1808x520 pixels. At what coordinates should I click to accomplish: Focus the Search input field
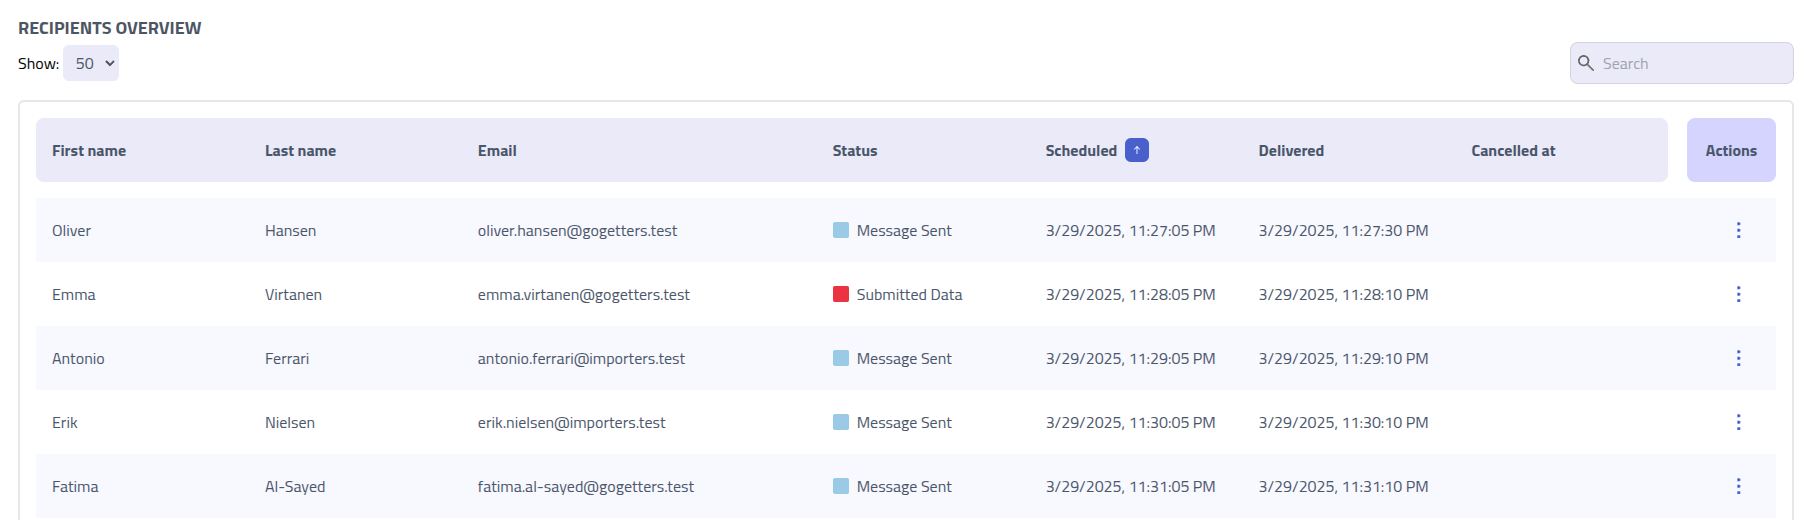click(1681, 63)
